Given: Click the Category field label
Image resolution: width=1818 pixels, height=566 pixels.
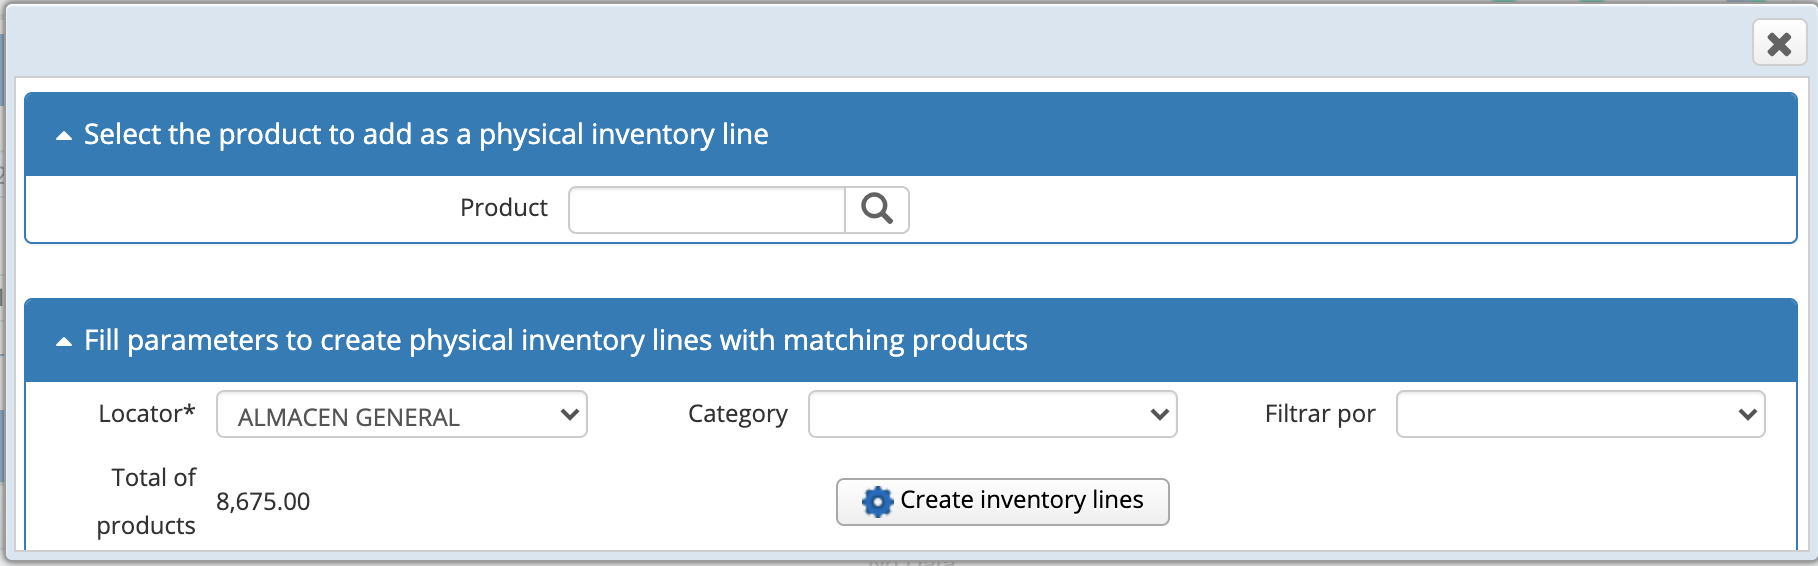Looking at the screenshot, I should click(738, 414).
